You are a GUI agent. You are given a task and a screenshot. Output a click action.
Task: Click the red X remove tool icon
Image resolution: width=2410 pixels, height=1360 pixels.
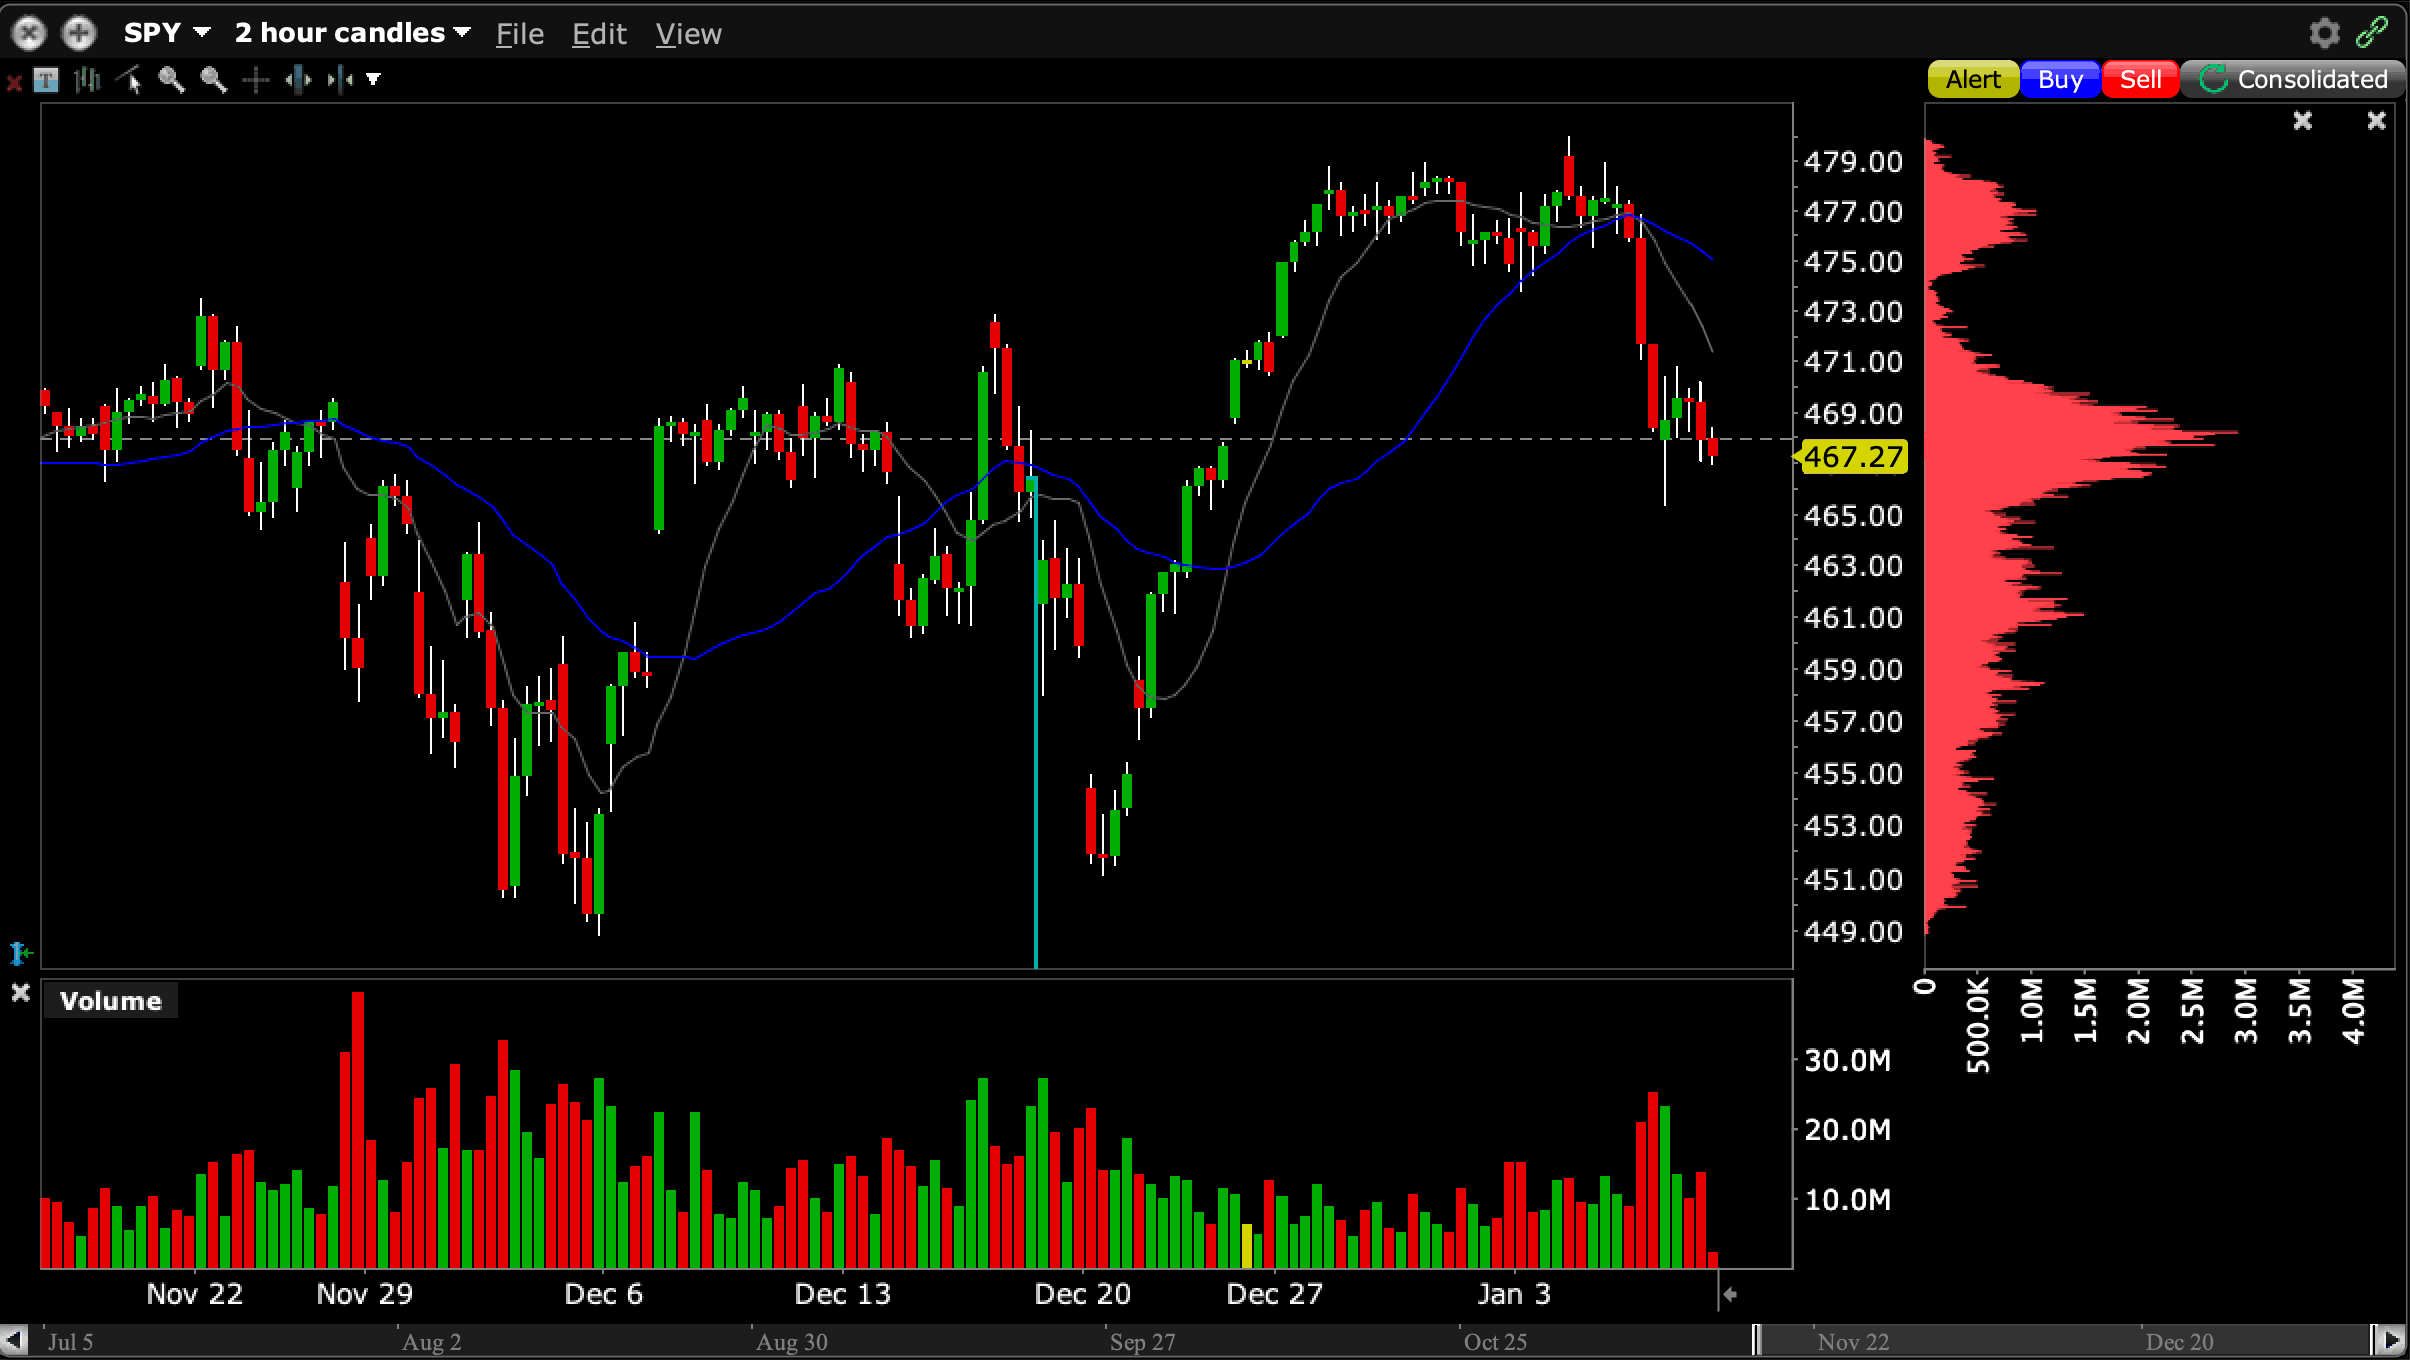point(14,82)
